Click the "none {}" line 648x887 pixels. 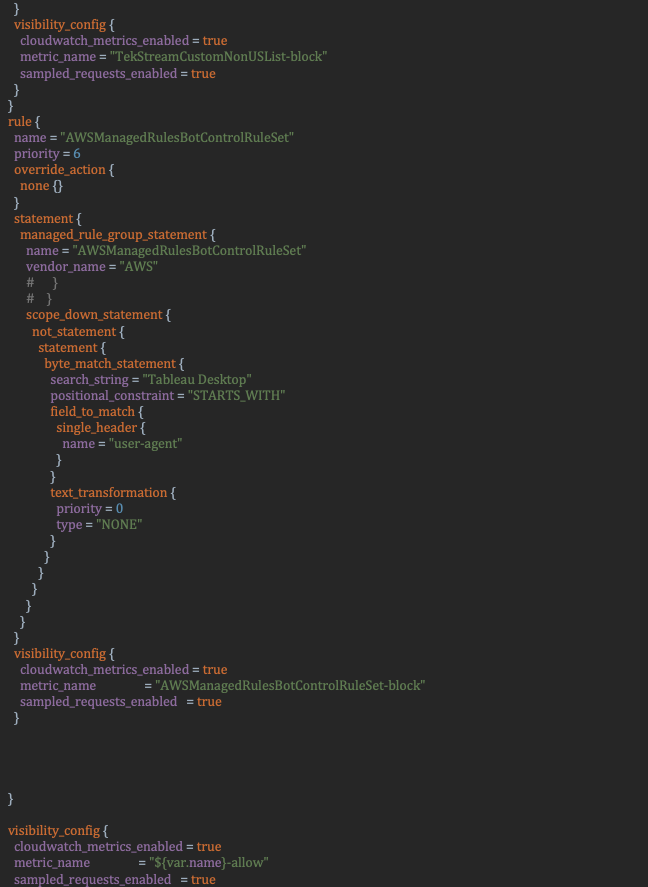coord(41,186)
